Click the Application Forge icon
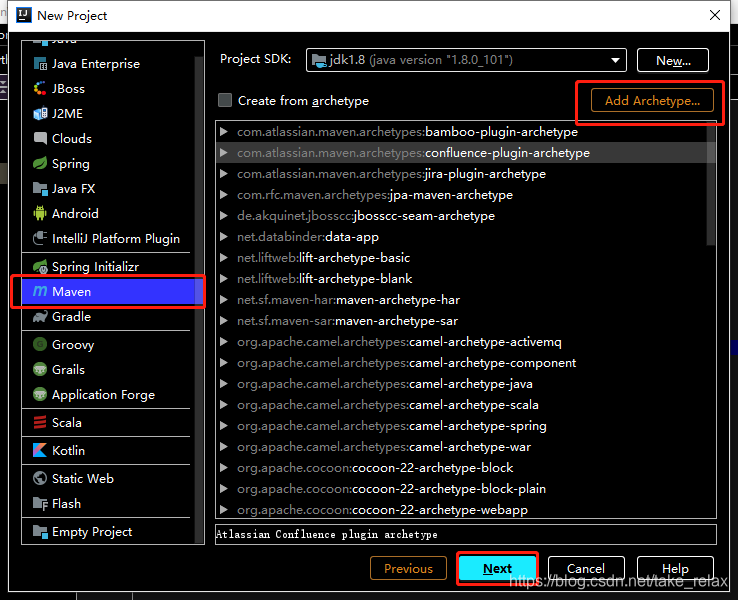 click(40, 394)
